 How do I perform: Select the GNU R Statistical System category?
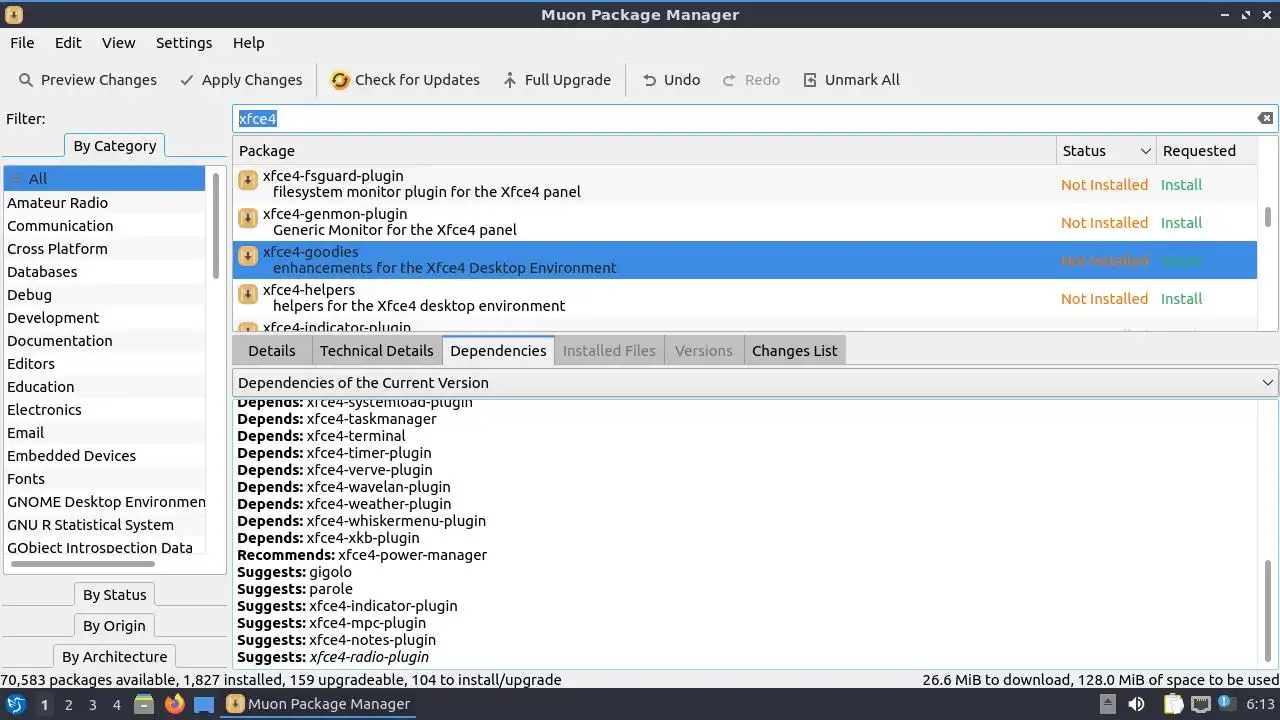tap(104, 525)
